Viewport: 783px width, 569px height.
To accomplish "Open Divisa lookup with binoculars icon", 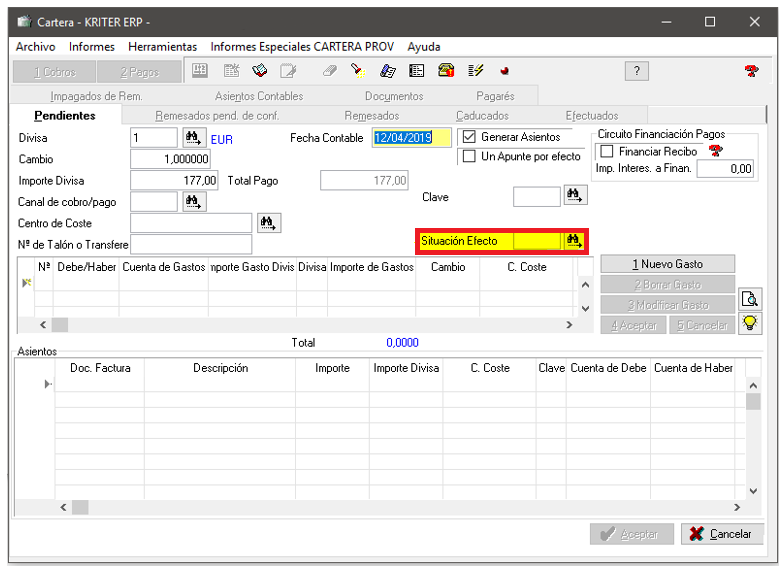I will point(194,137).
